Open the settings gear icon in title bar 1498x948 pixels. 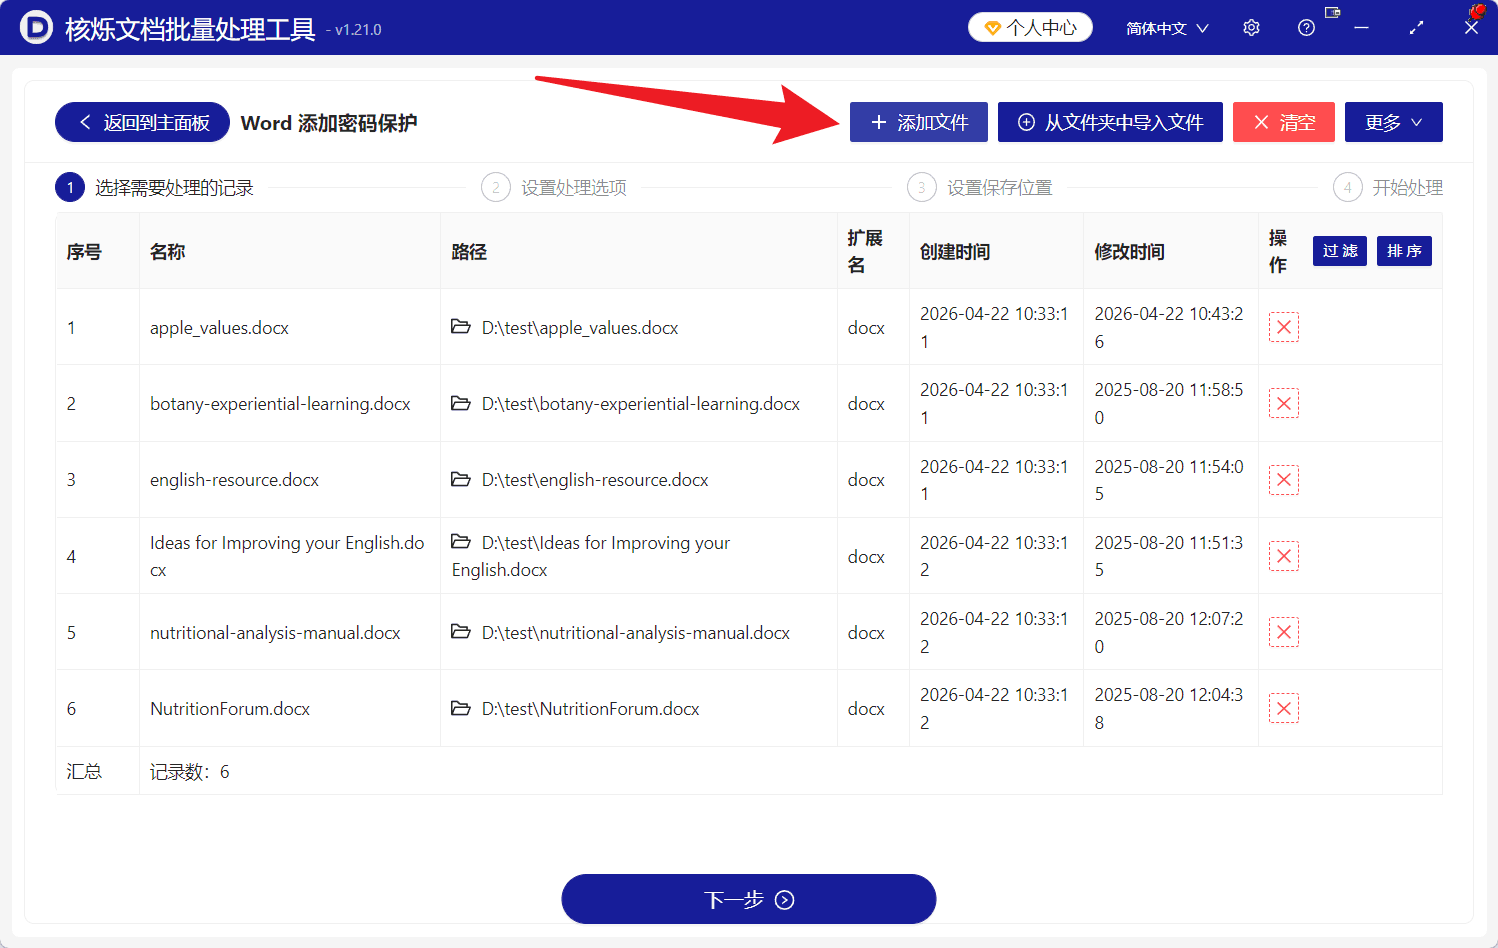1251,27
